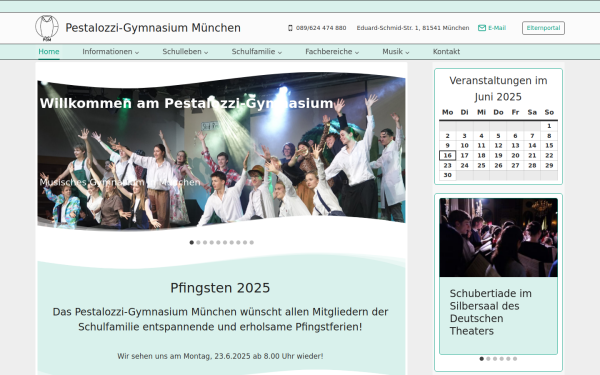Select the fourth news carousel dot under Schubertiade
Screen dimensions: 600x375
click(502, 359)
